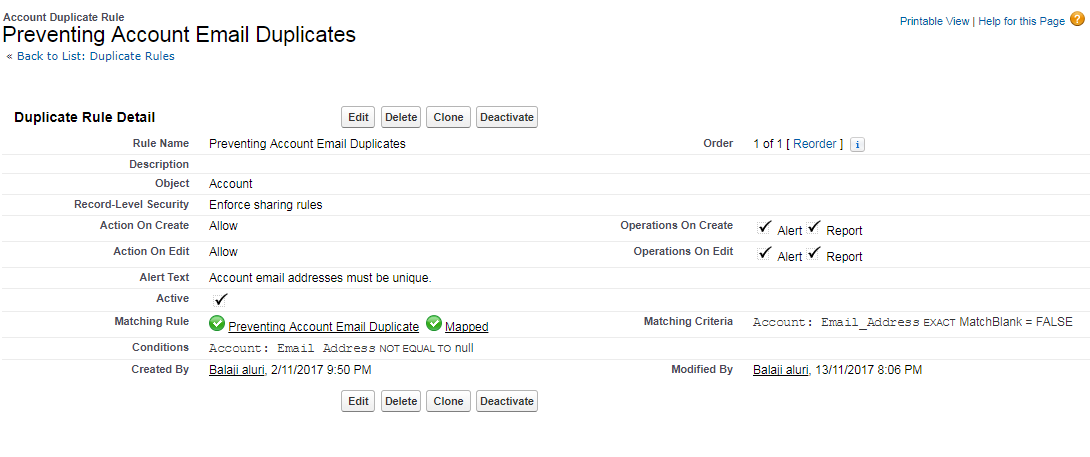Click green check icon beside Preventing Account Email Duplicate
Image resolution: width=1090 pixels, height=457 pixels.
(x=217, y=324)
